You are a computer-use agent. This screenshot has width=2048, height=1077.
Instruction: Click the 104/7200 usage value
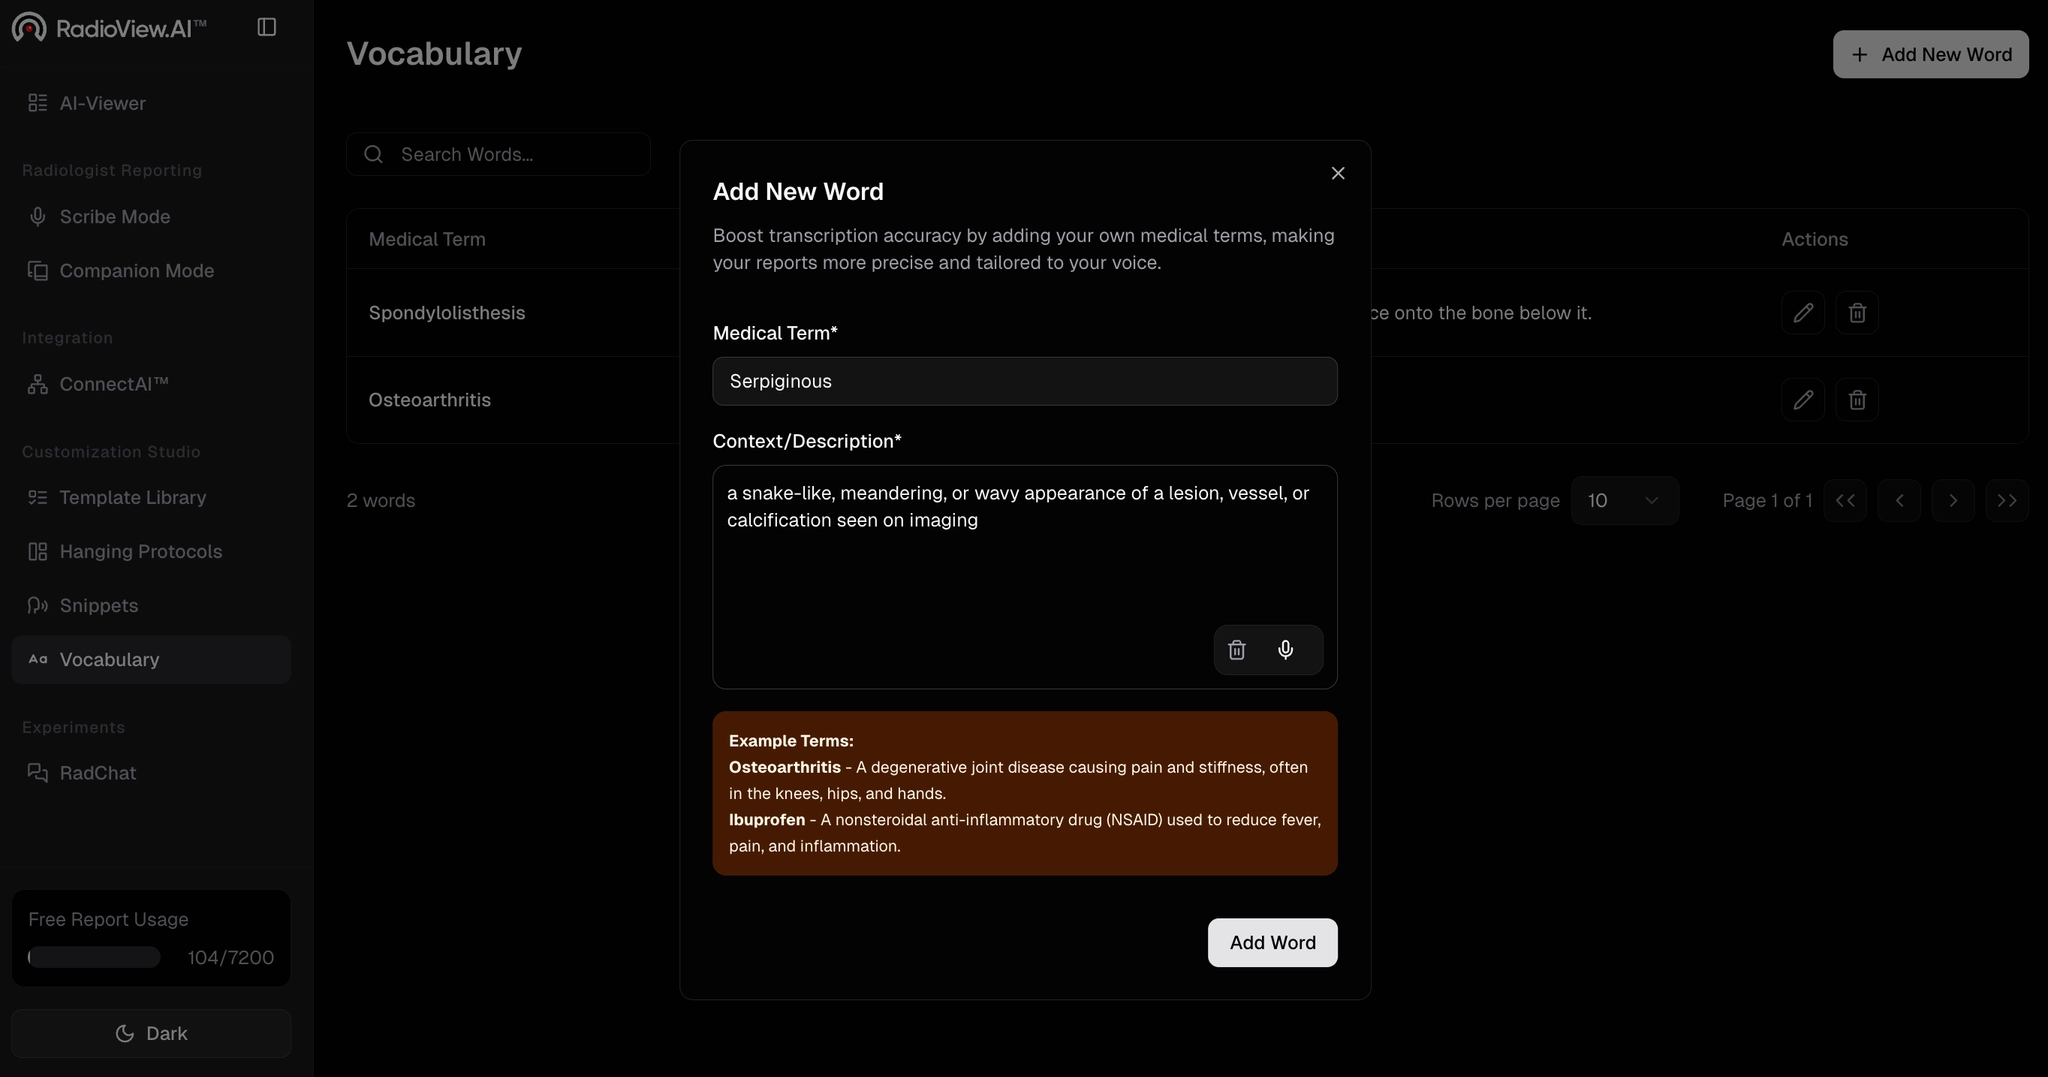231,957
